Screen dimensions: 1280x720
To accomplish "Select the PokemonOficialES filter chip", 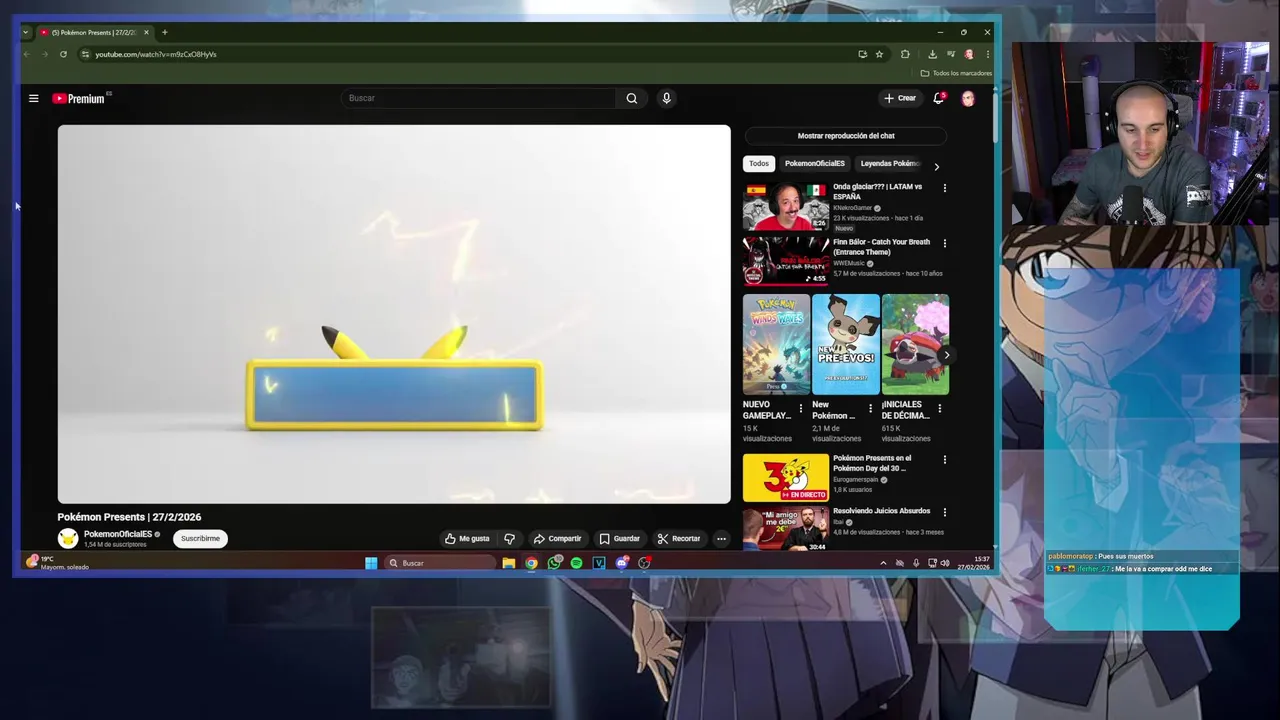I will tap(814, 164).
